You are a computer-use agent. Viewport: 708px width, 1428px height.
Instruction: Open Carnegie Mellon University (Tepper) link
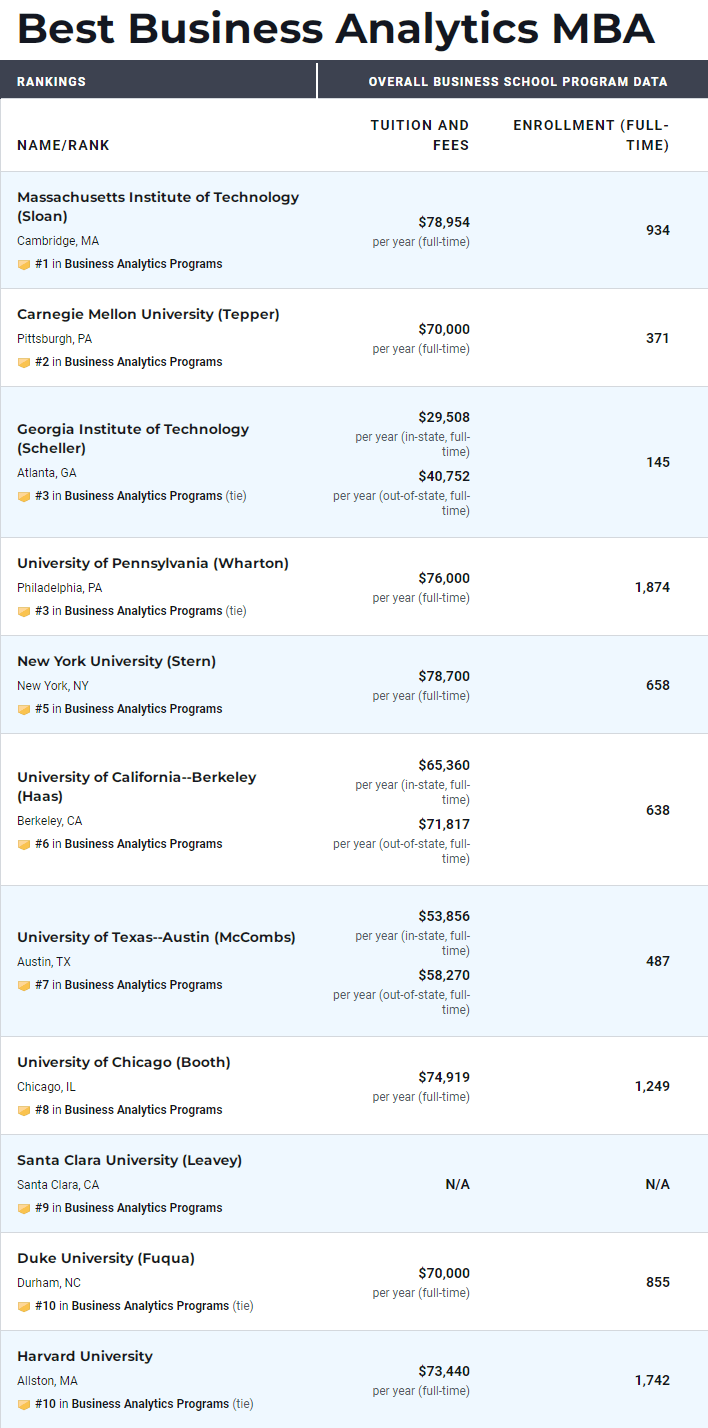click(148, 314)
